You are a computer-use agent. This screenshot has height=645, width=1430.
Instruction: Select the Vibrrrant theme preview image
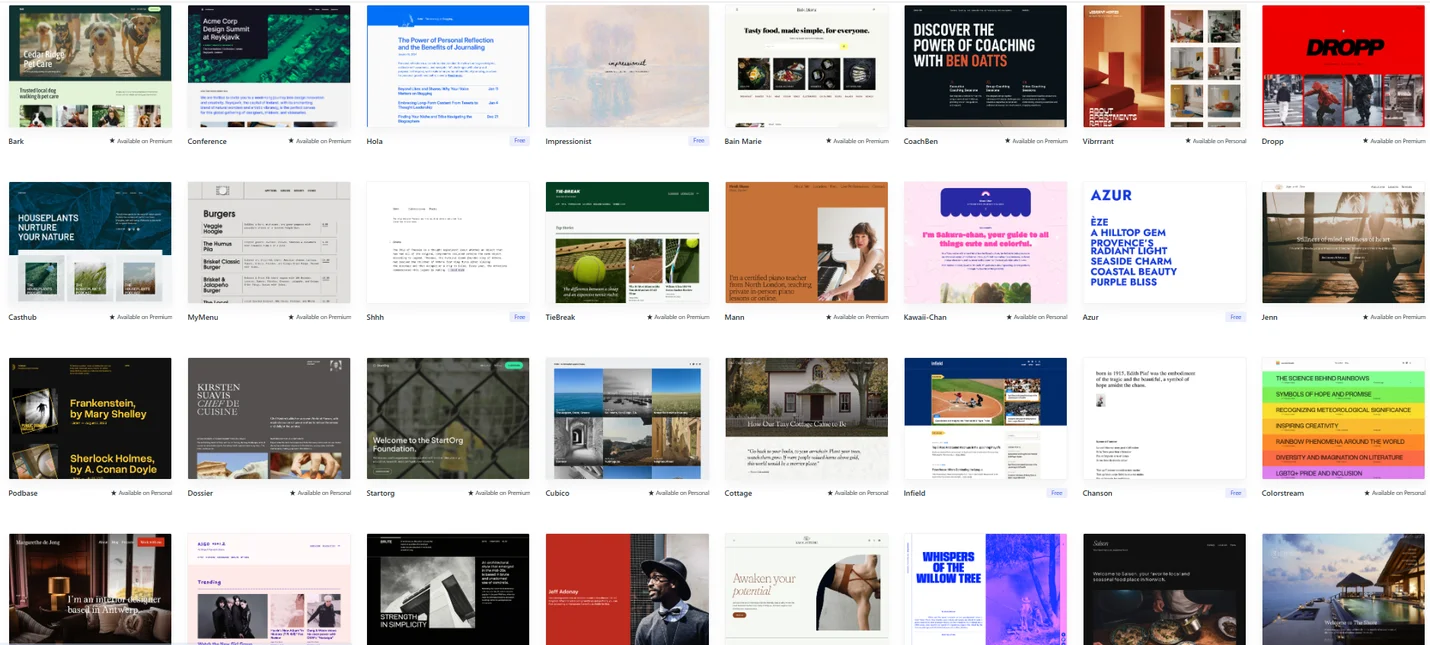coord(1164,66)
